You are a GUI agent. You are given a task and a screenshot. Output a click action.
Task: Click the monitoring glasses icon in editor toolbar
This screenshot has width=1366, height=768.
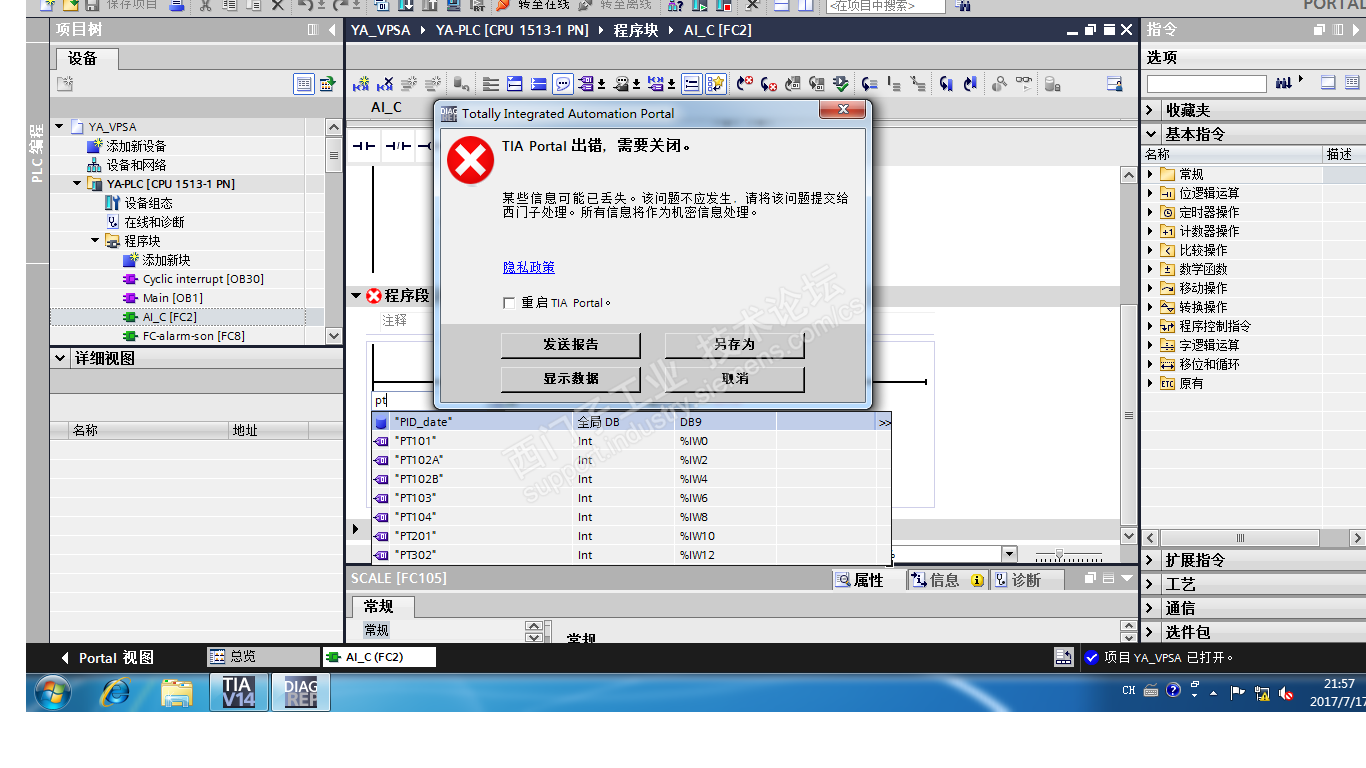1023,84
